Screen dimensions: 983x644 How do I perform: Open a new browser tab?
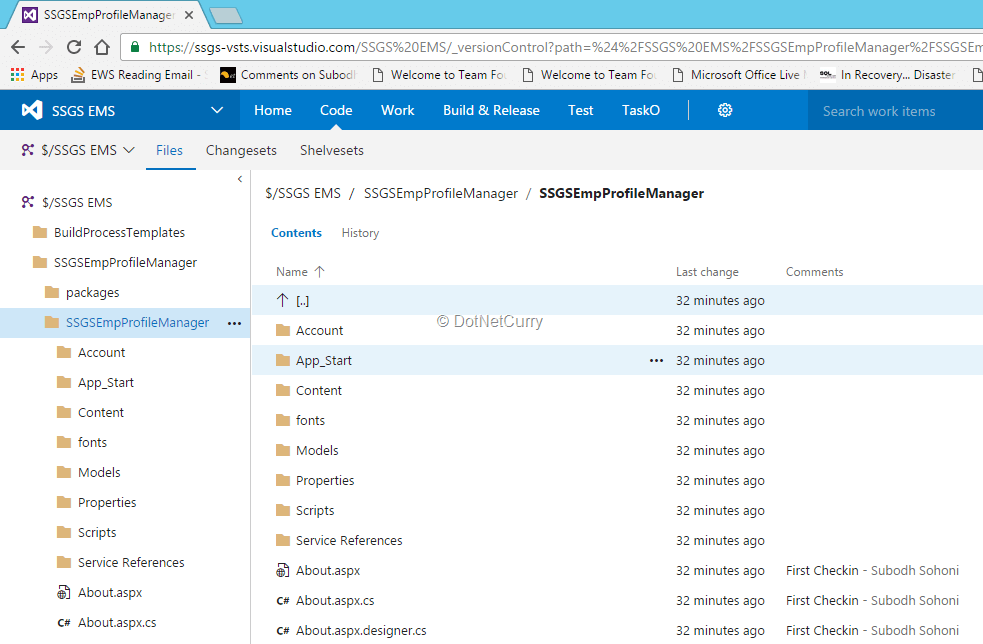pyautogui.click(x=226, y=16)
